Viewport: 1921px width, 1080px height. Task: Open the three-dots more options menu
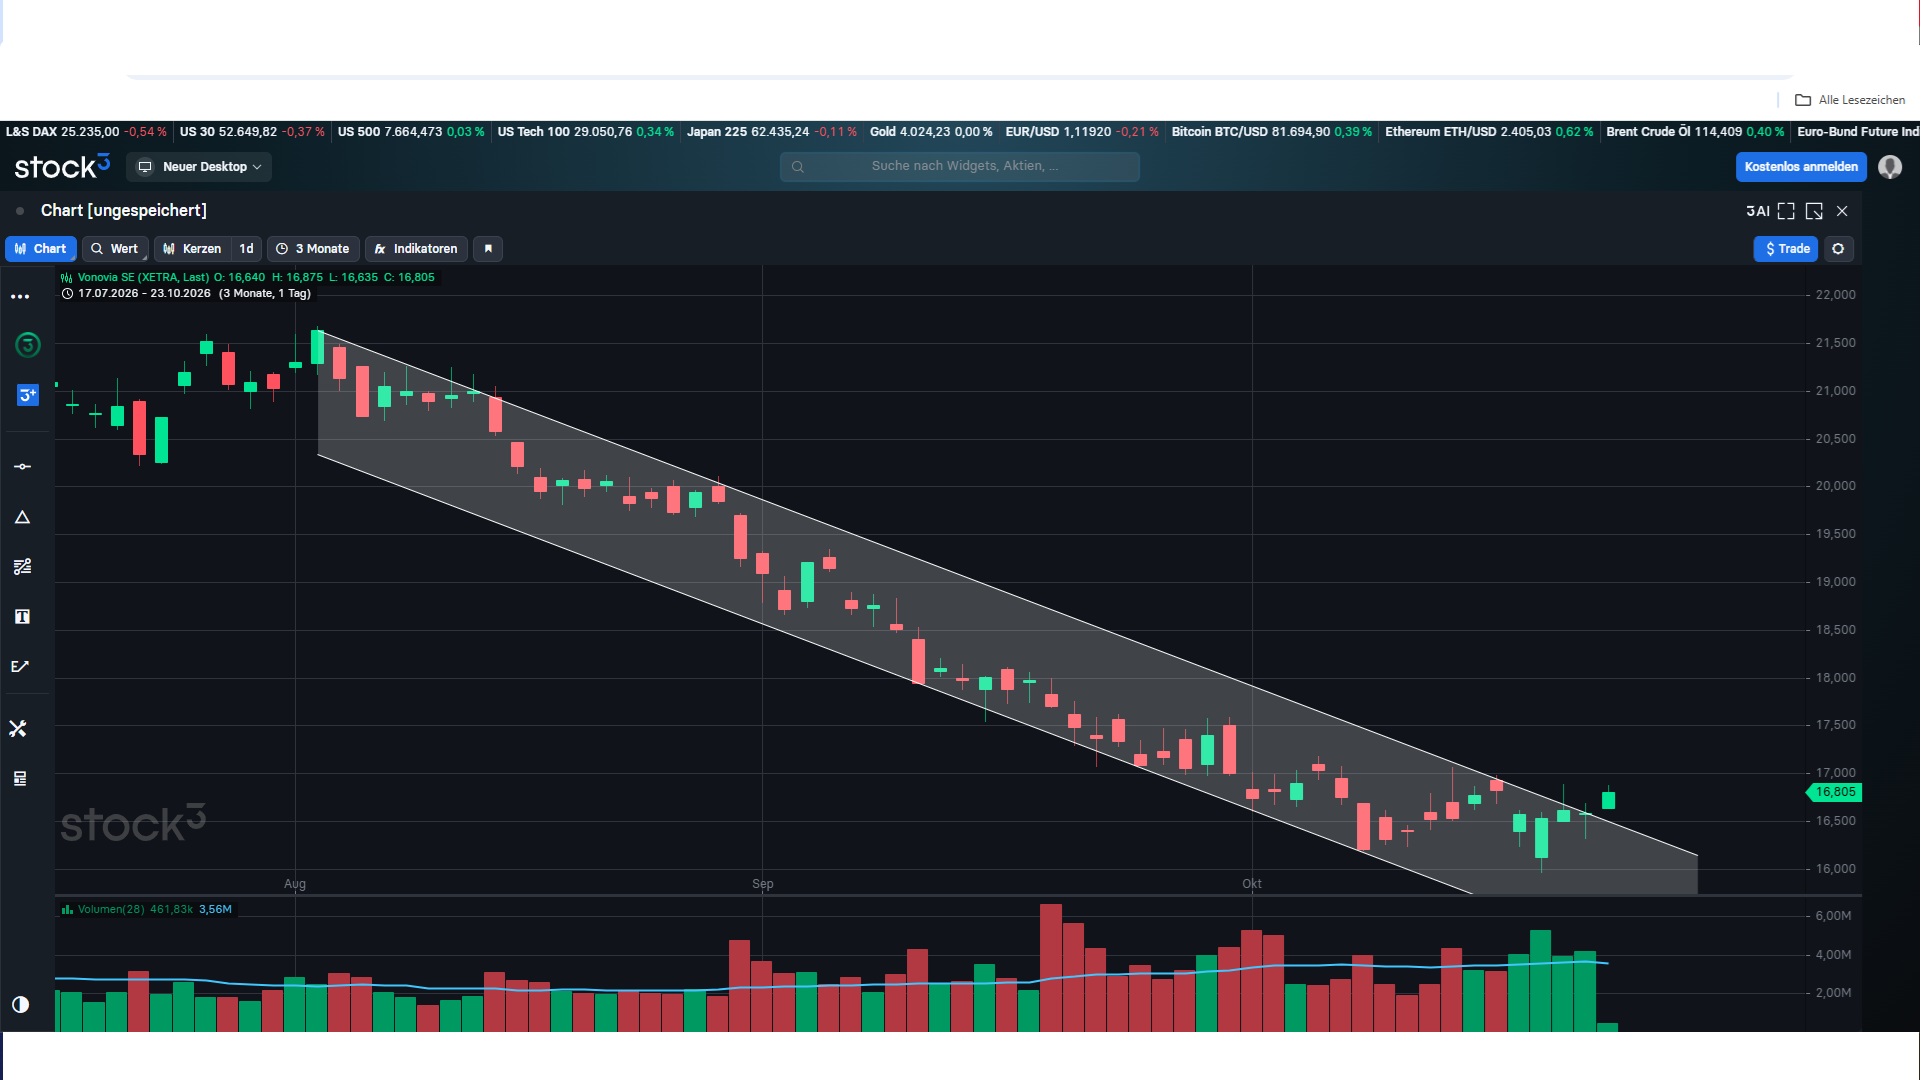point(20,297)
